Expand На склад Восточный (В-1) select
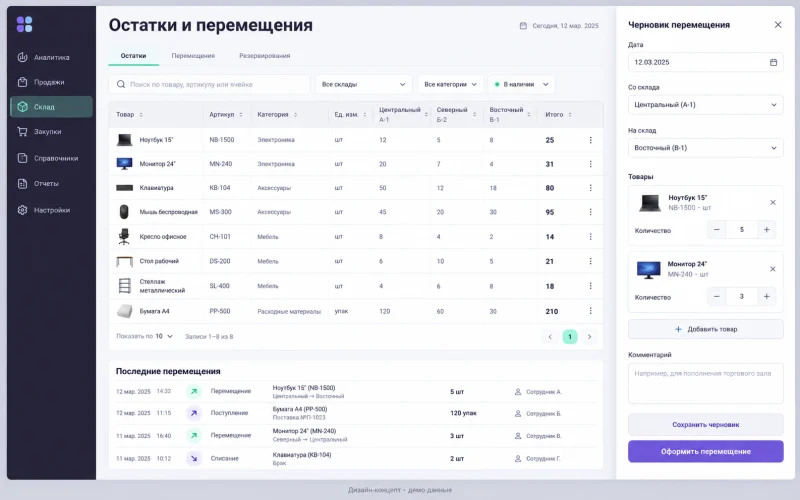Screen dimensions: 800x500 click(x=706, y=148)
